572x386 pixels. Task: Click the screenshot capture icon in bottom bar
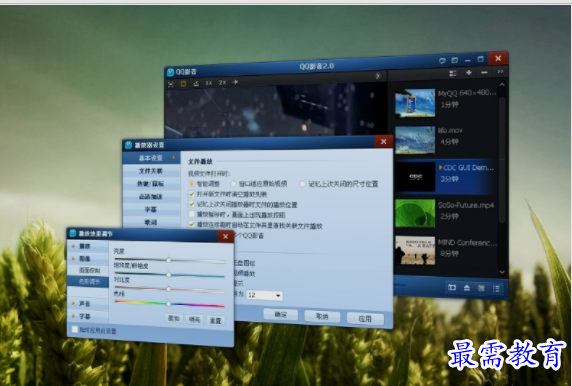point(452,287)
